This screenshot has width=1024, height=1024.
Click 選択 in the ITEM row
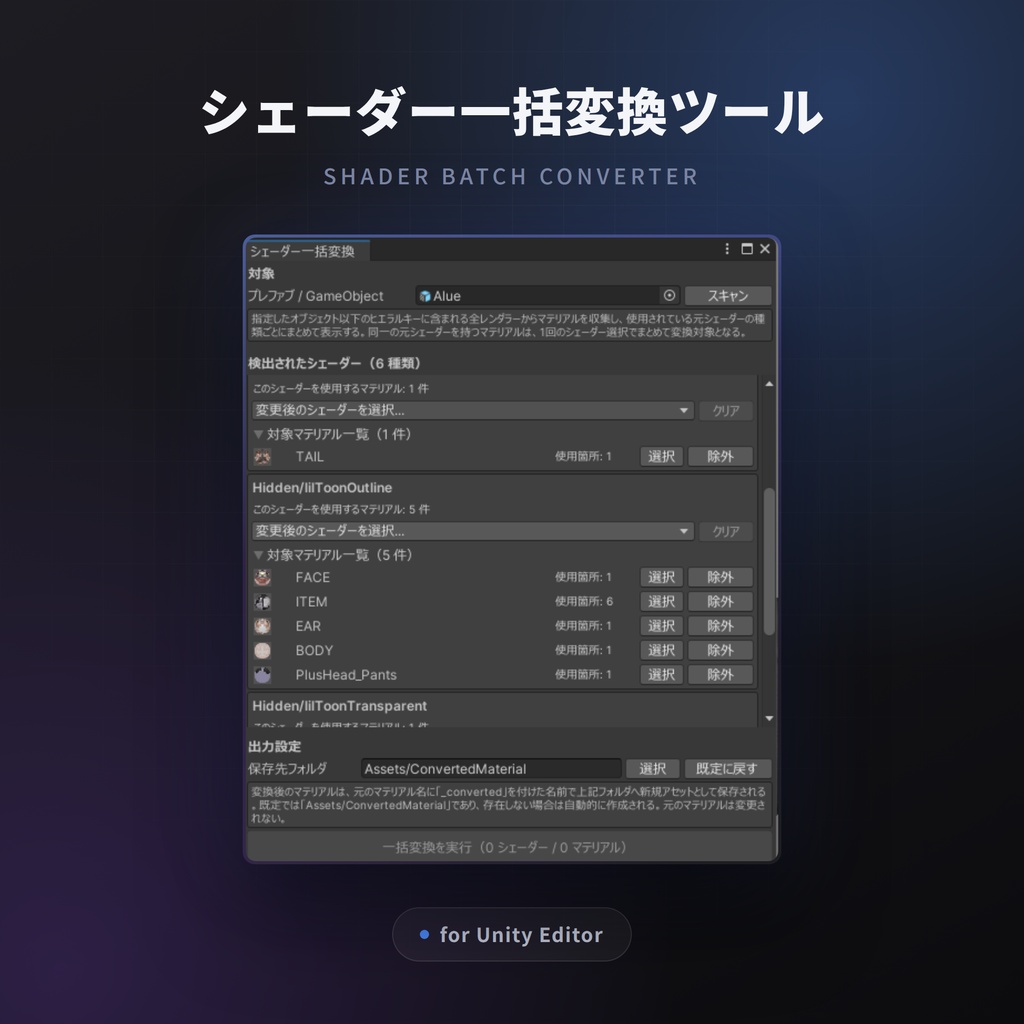pyautogui.click(x=662, y=601)
